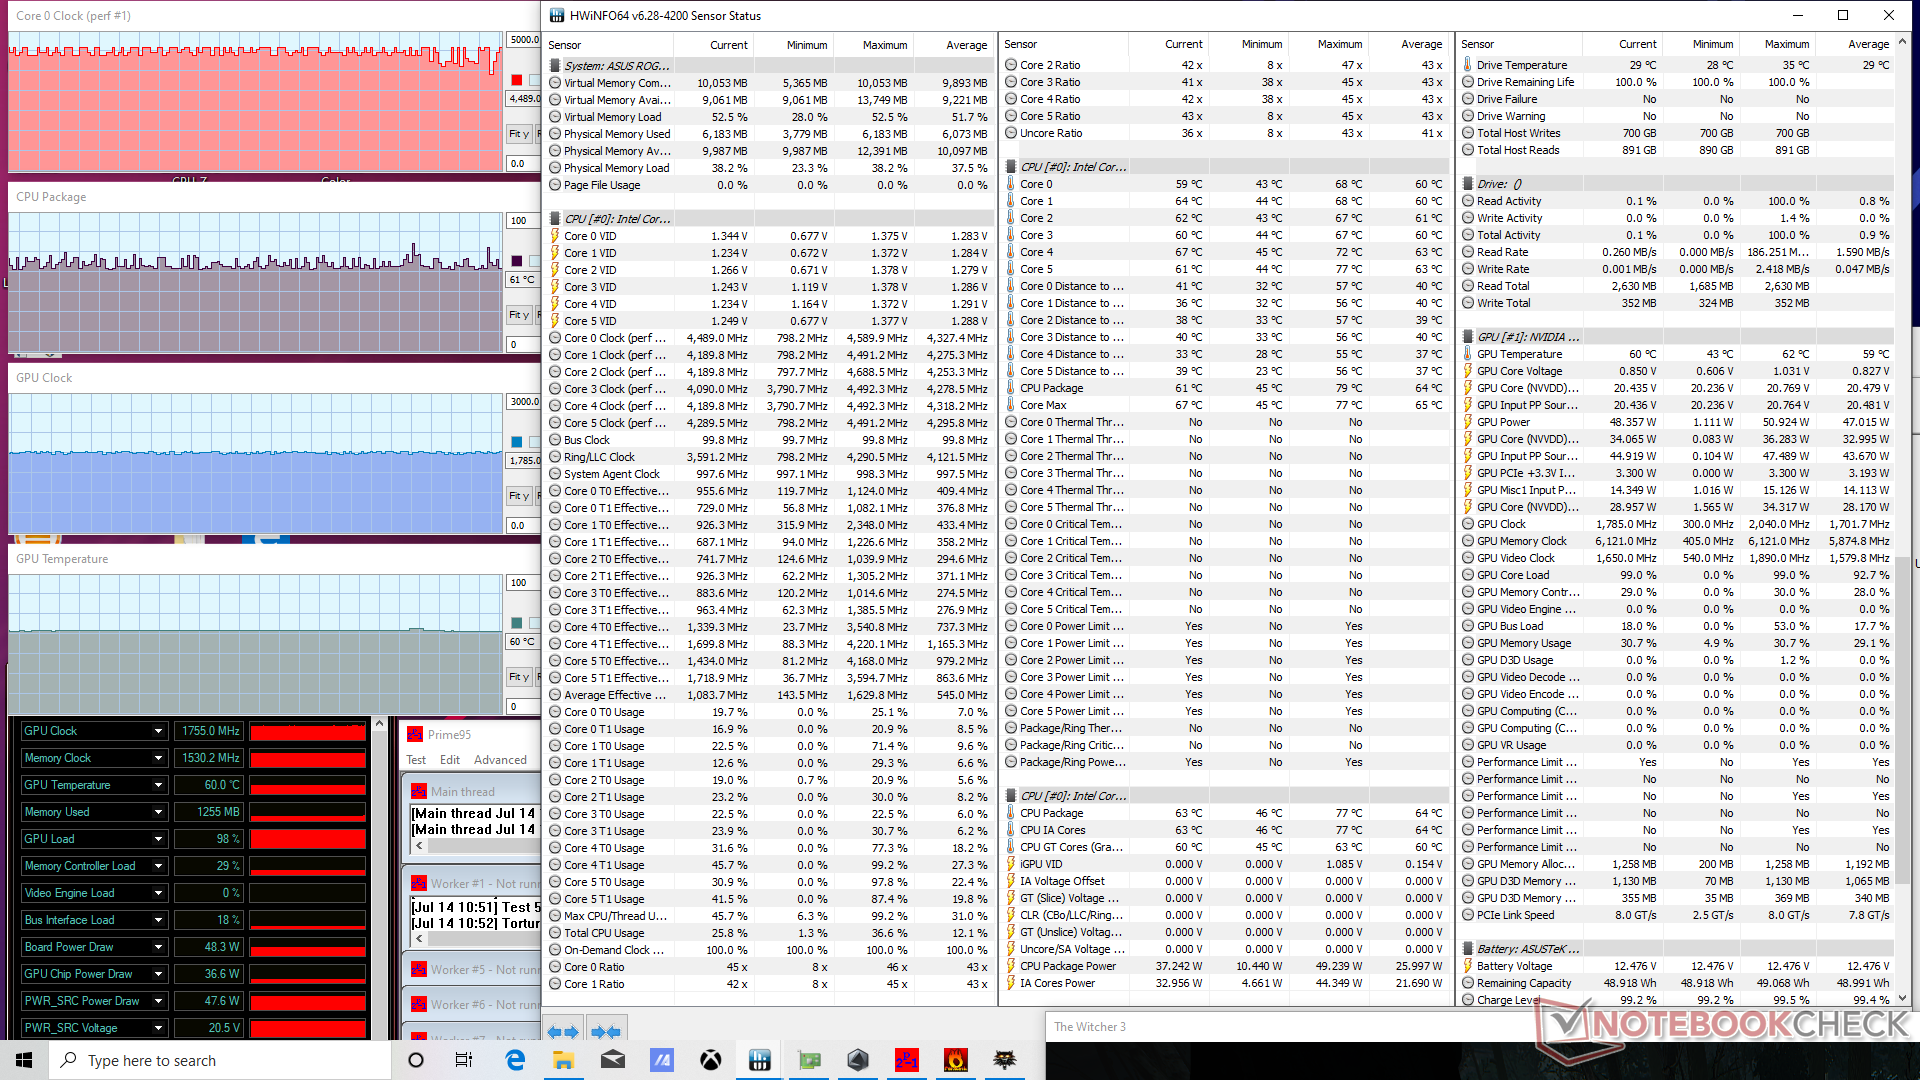Open the Video Engine Load dropdown in GPU-Z
The height and width of the screenshot is (1080, 1920).
[158, 893]
